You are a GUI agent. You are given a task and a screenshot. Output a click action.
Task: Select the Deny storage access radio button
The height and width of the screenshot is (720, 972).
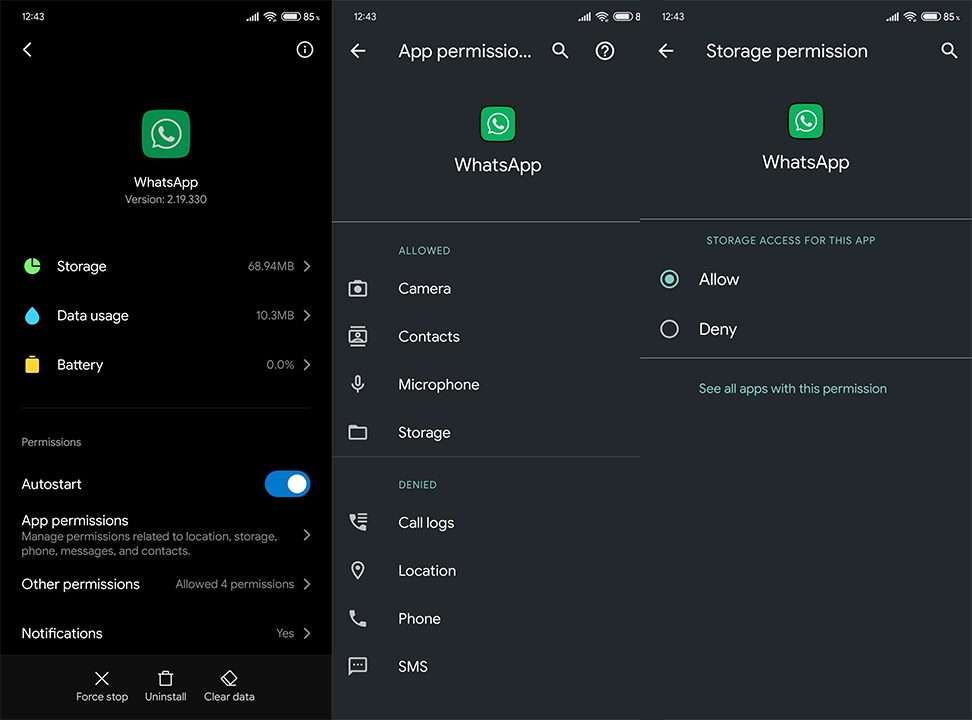coord(669,329)
